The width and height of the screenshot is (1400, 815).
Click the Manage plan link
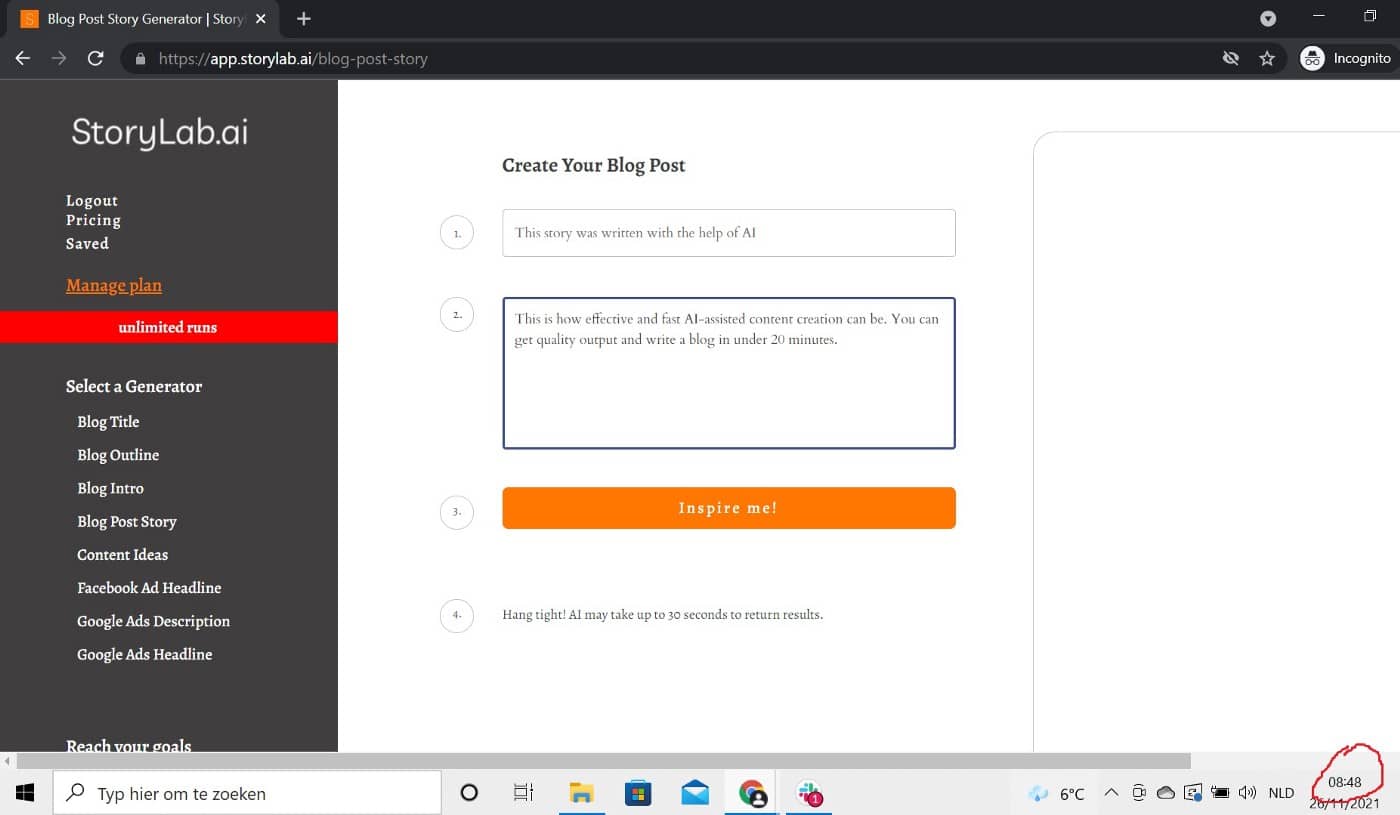(x=114, y=285)
